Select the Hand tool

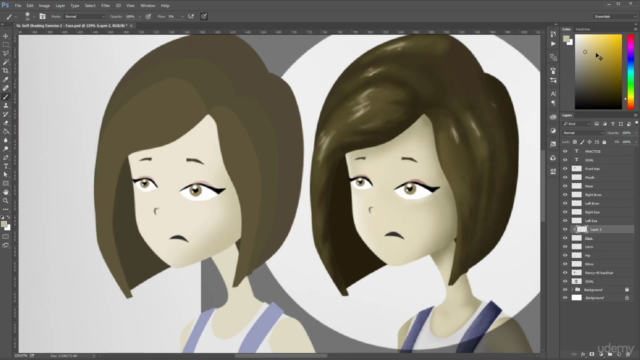[x=6, y=192]
